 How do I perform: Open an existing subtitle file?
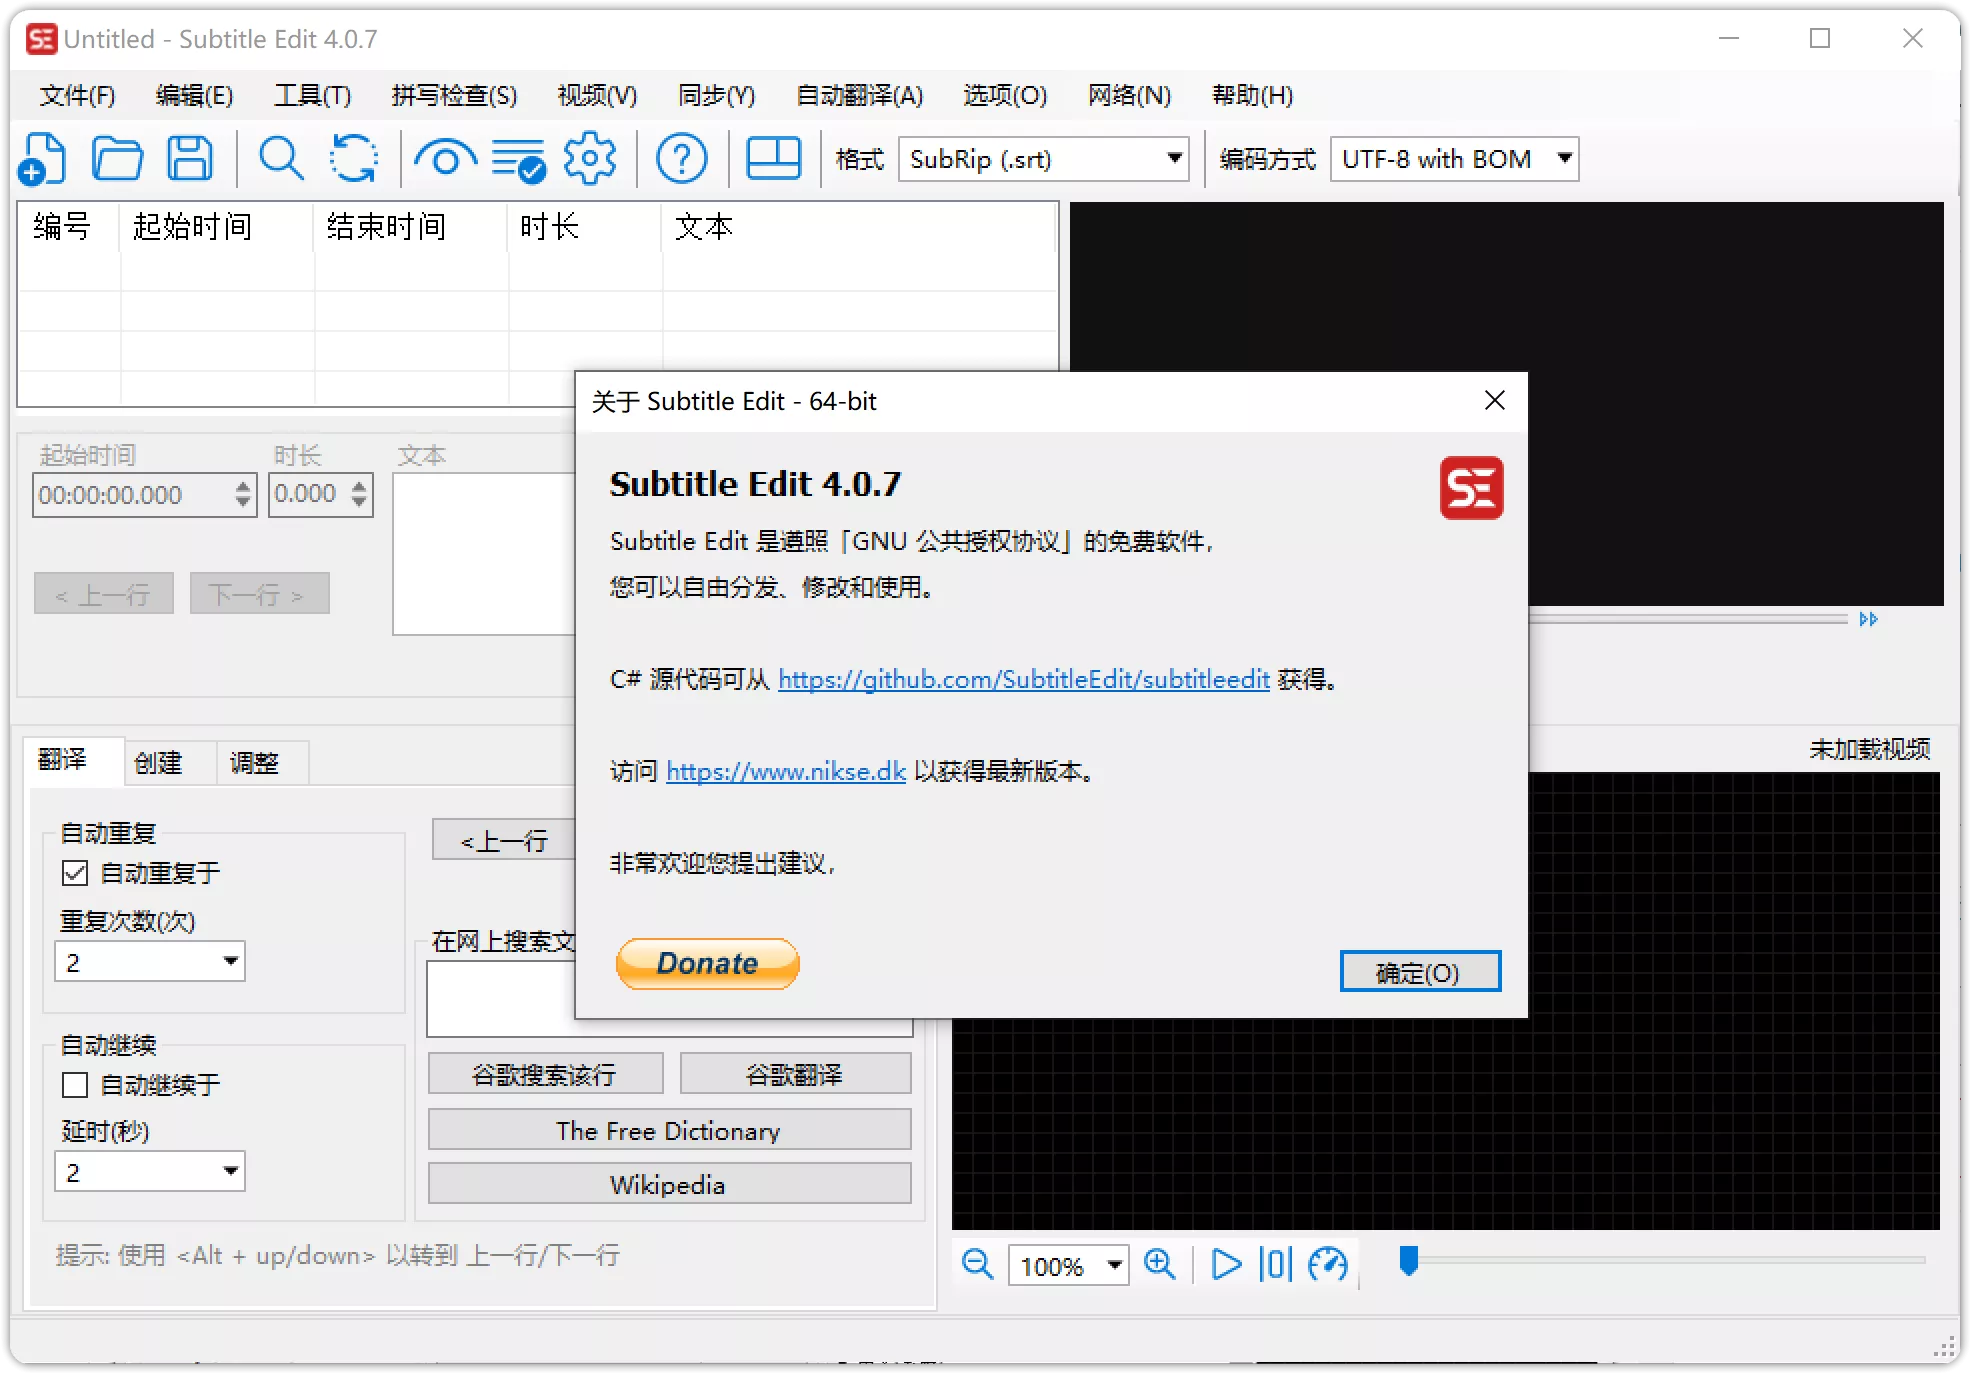(117, 158)
